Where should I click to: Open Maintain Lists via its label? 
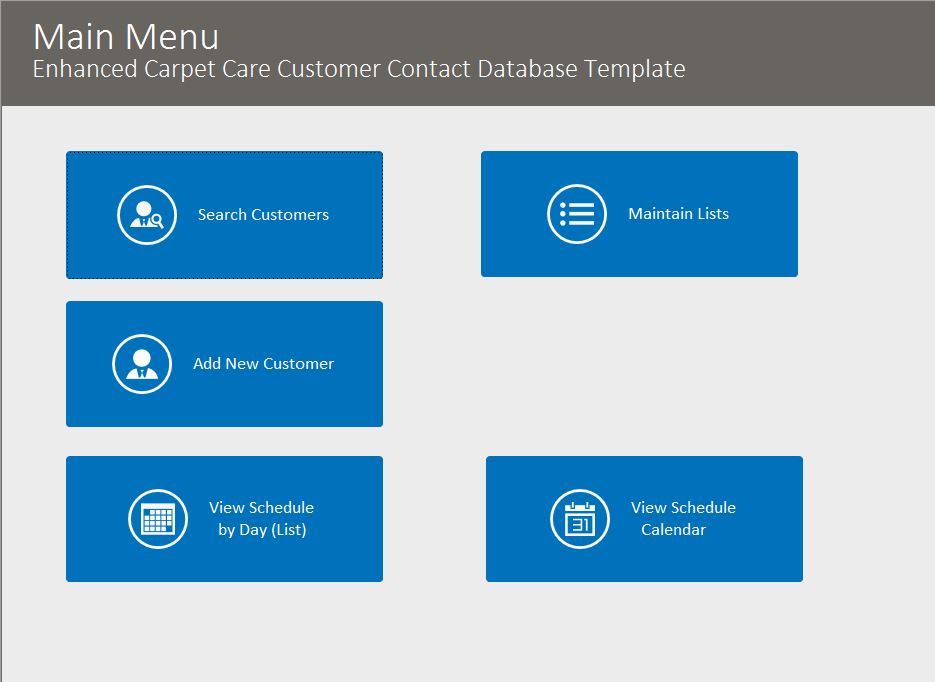pyautogui.click(x=679, y=213)
